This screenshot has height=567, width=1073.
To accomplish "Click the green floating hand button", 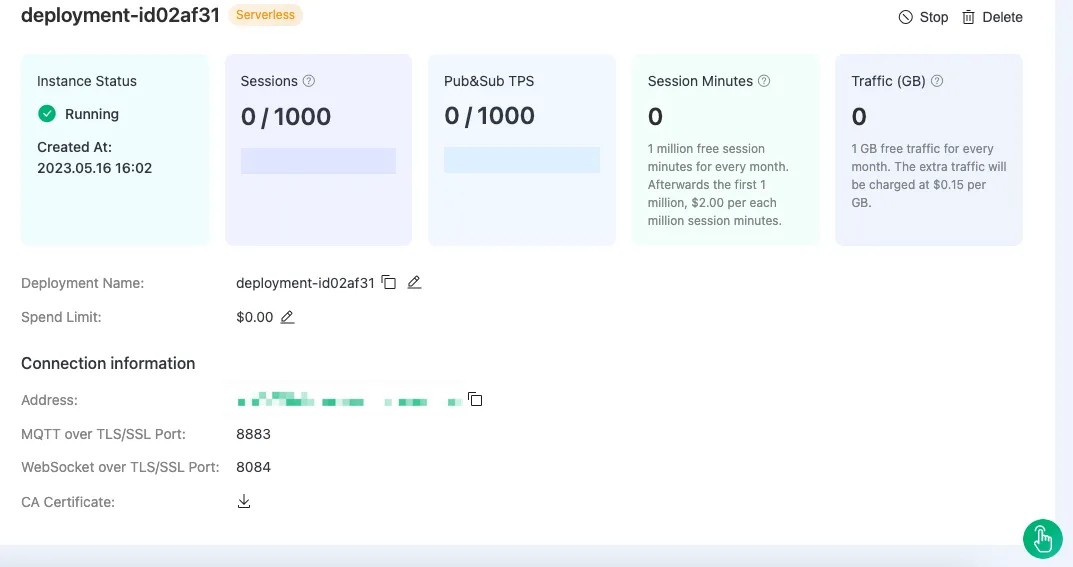I will click(x=1042, y=539).
